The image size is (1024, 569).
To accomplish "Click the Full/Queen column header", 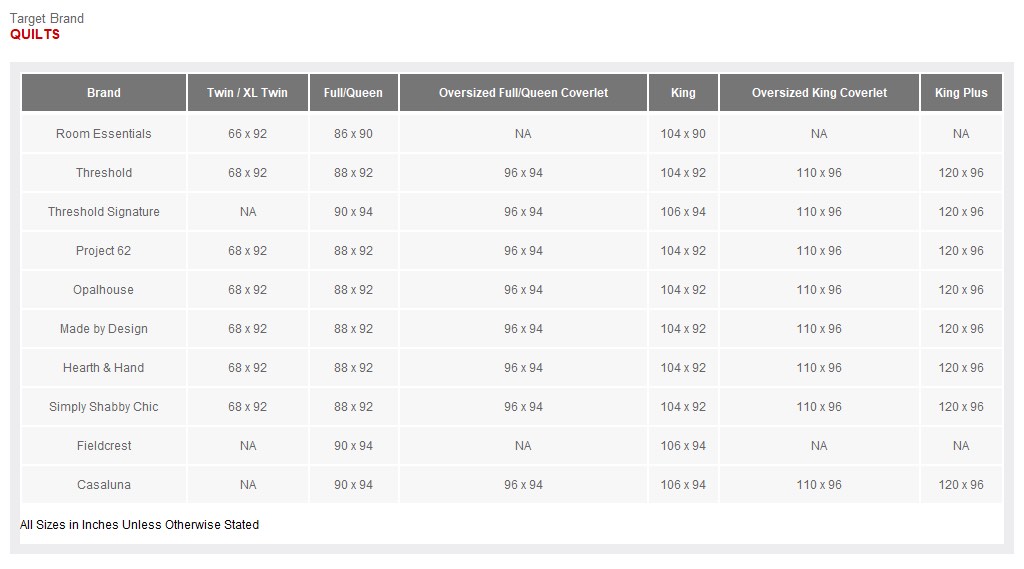I will (353, 93).
